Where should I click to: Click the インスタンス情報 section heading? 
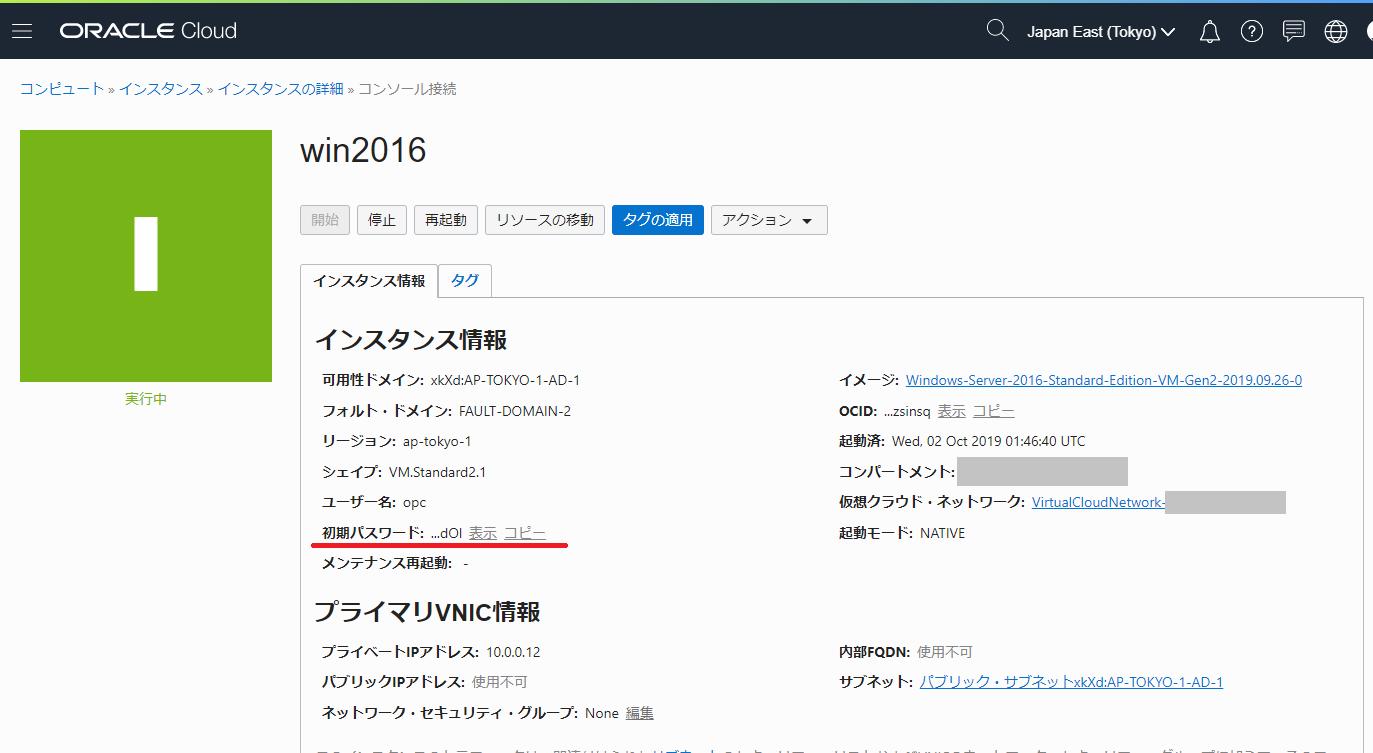(x=411, y=340)
